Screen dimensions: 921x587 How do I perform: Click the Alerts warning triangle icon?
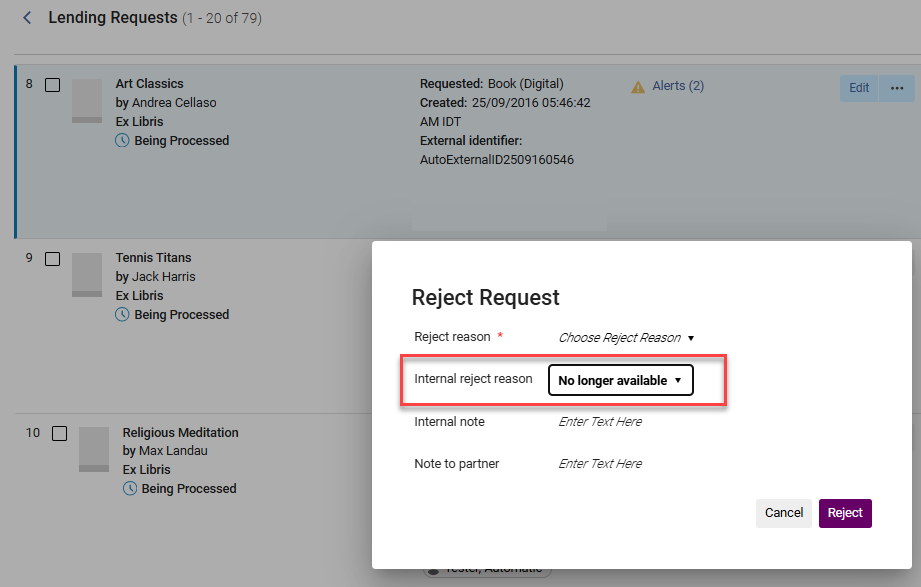[638, 87]
